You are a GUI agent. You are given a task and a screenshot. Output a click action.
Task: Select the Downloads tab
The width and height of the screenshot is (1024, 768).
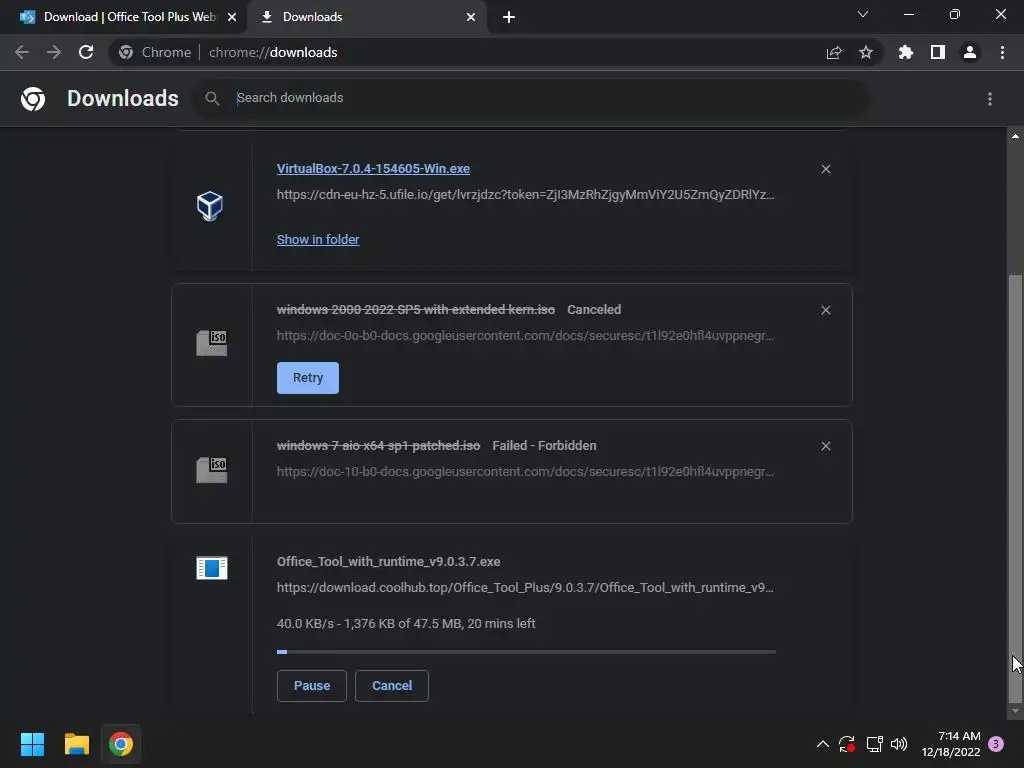pyautogui.click(x=367, y=17)
